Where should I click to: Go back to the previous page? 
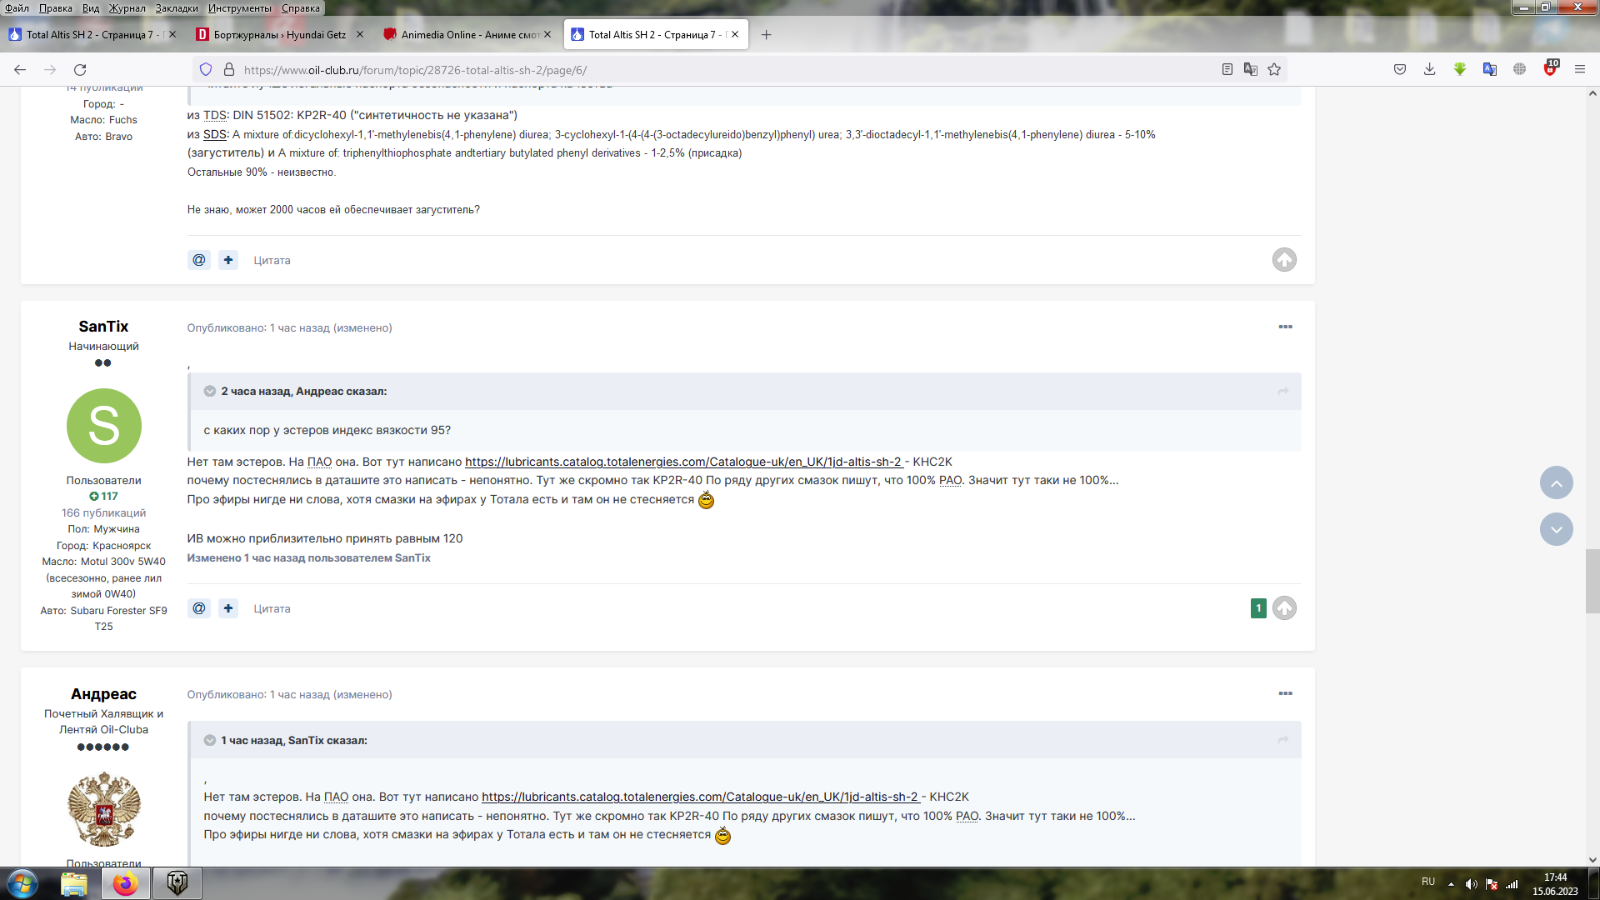tap(20, 70)
